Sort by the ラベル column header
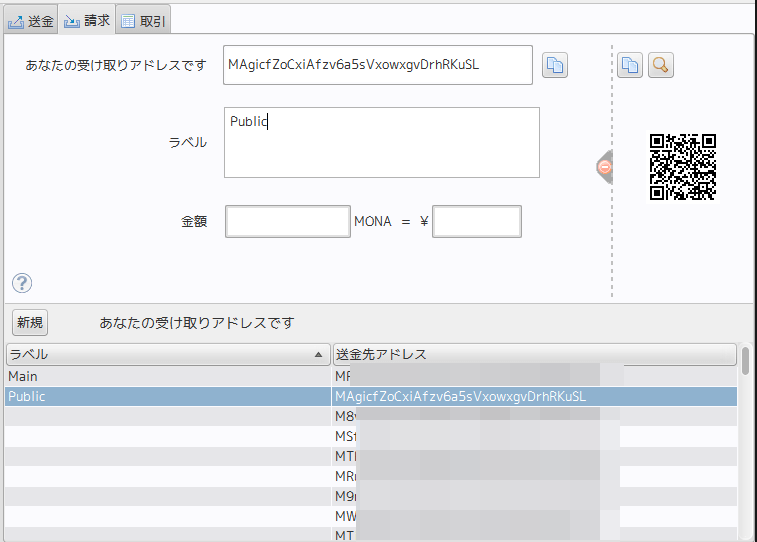 (168, 354)
